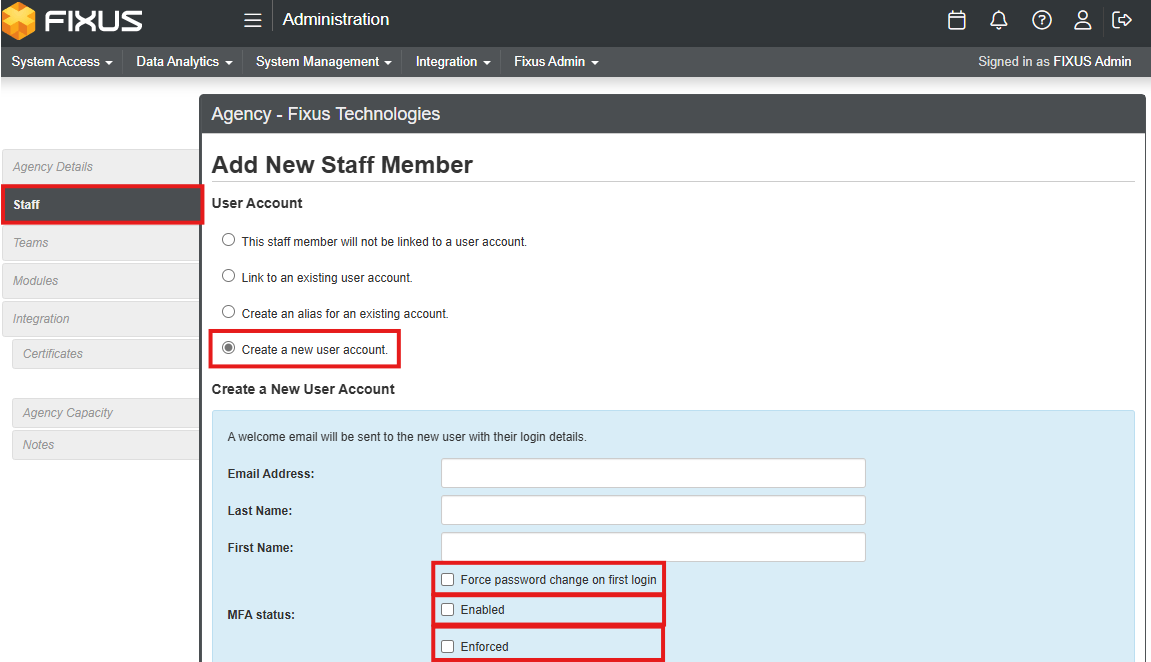The width and height of the screenshot is (1151, 662).
Task: Open the Teams section in the sidebar
Action: (x=31, y=242)
